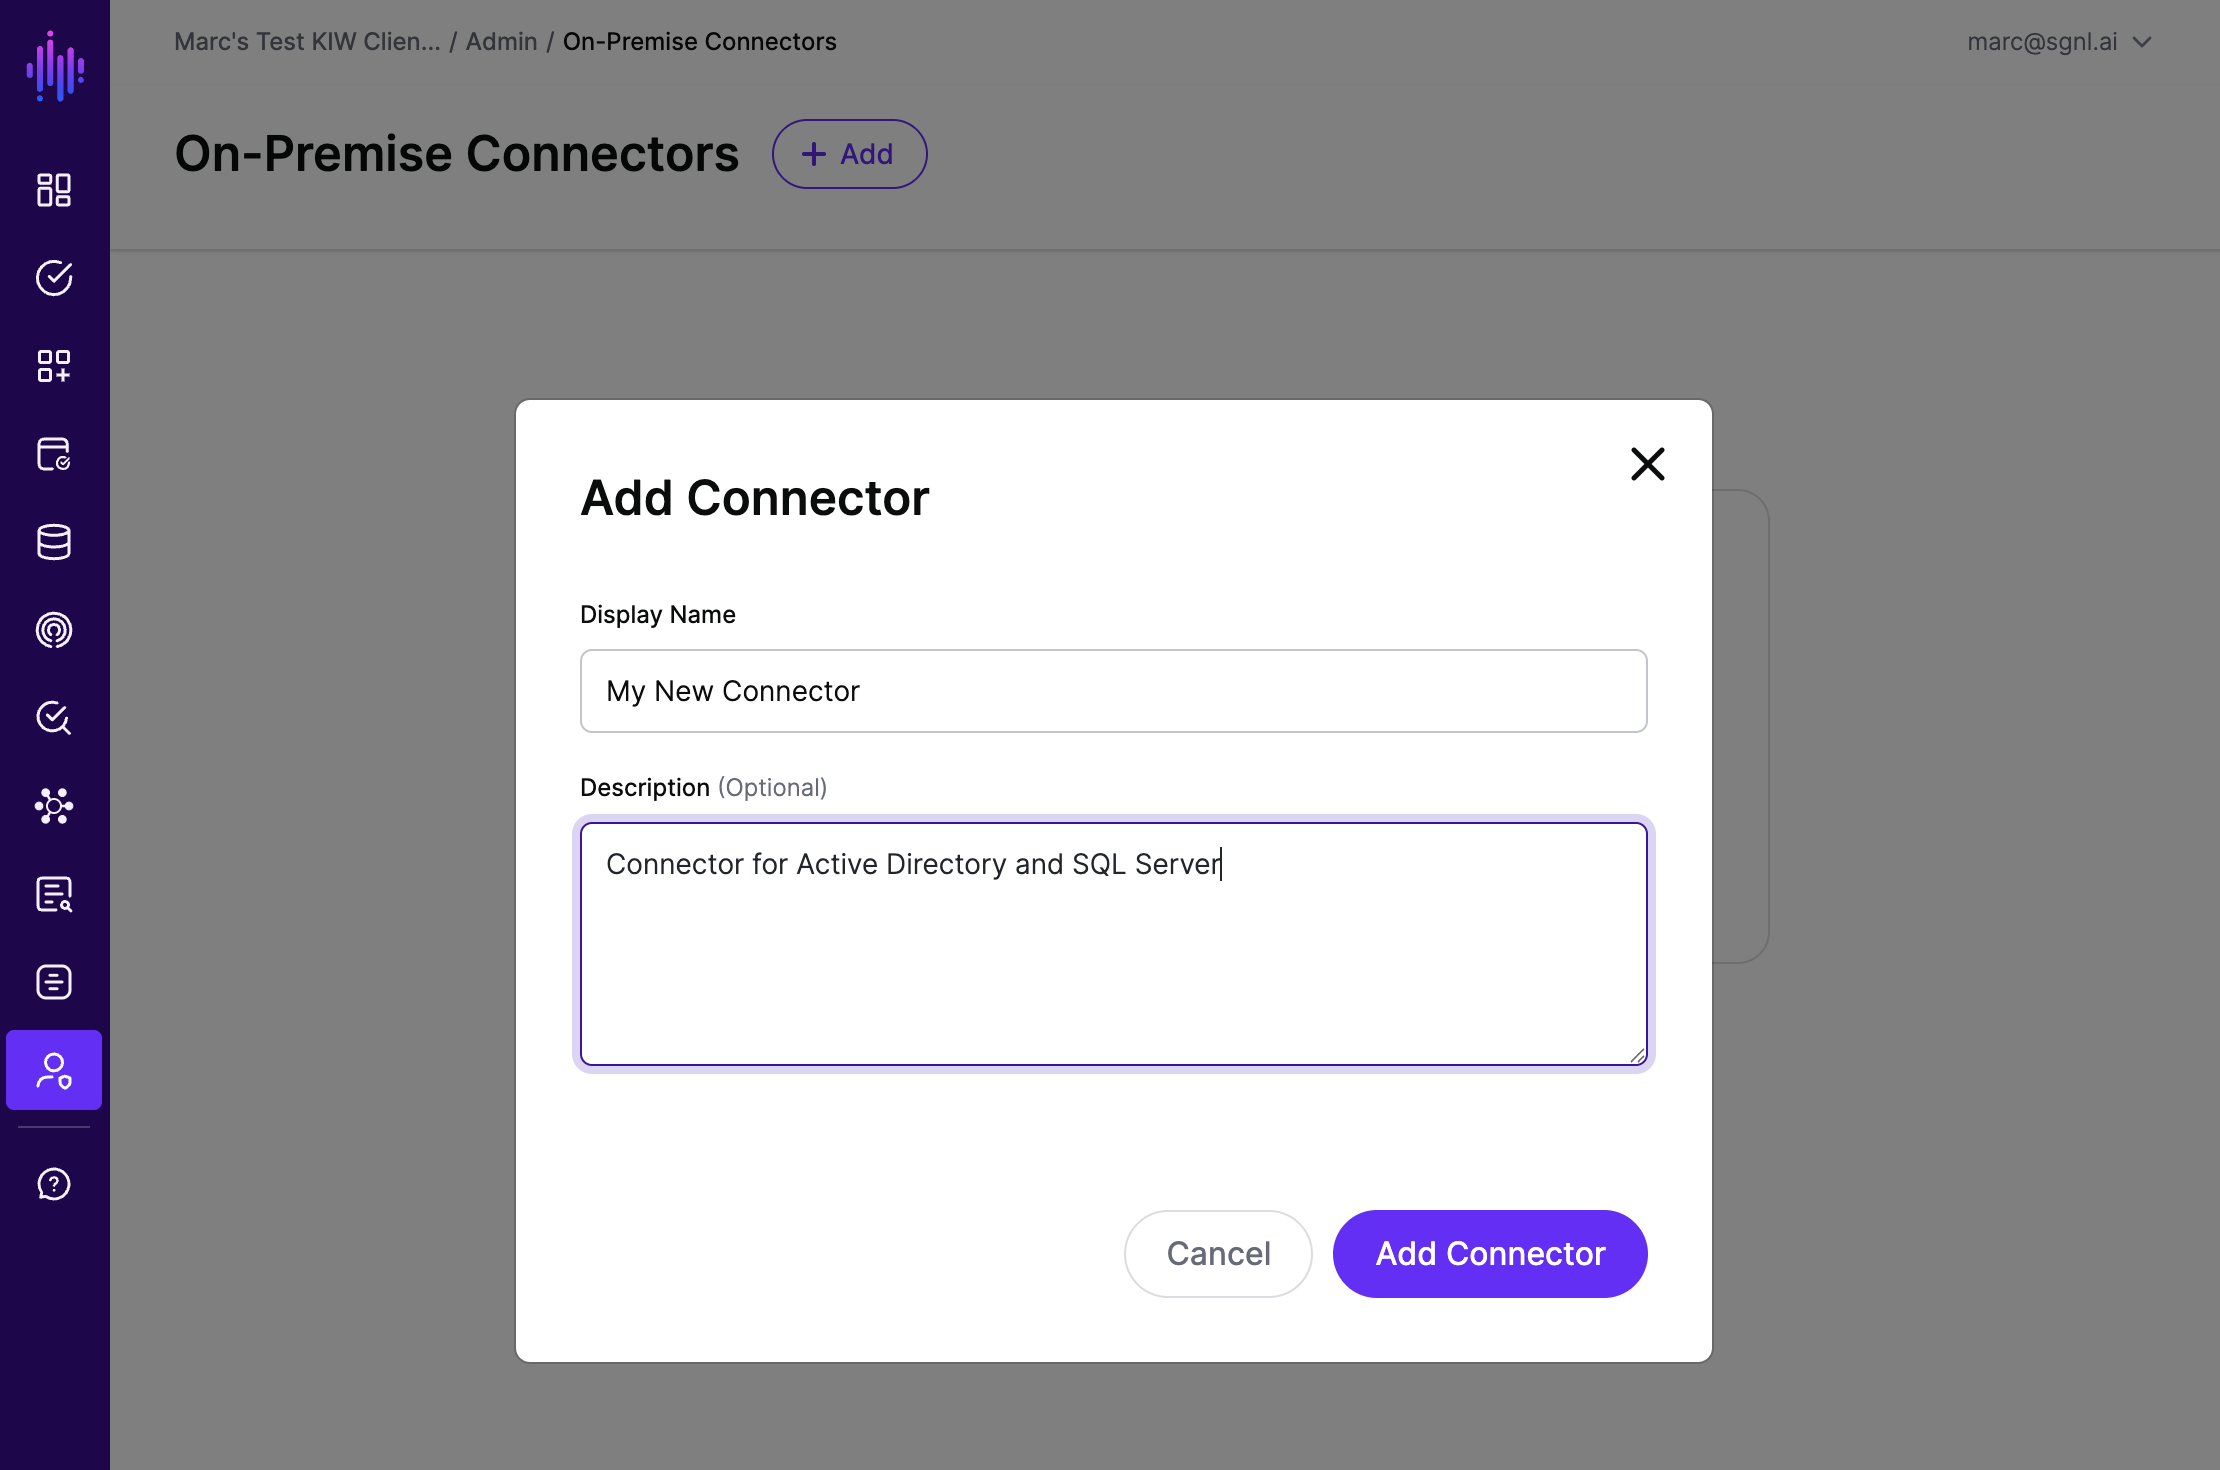Viewport: 2220px width, 1470px height.
Task: Focus the Display Name input field
Action: point(1114,691)
